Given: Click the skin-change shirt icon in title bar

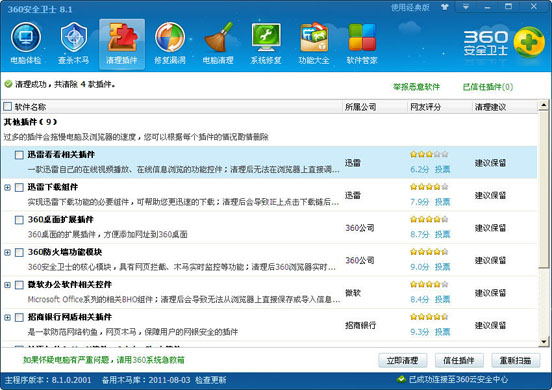Looking at the screenshot, I should pyautogui.click(x=445, y=7).
